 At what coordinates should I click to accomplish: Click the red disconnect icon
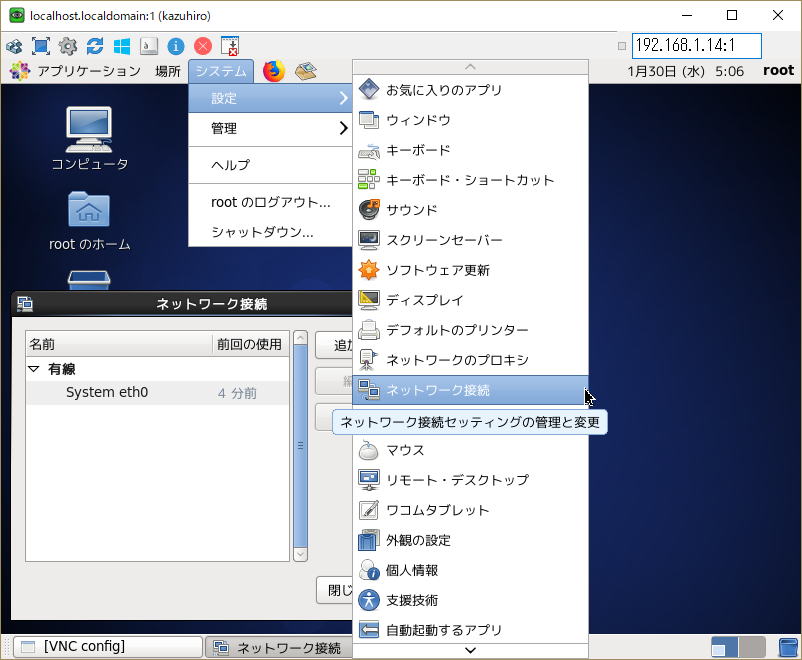[x=203, y=46]
